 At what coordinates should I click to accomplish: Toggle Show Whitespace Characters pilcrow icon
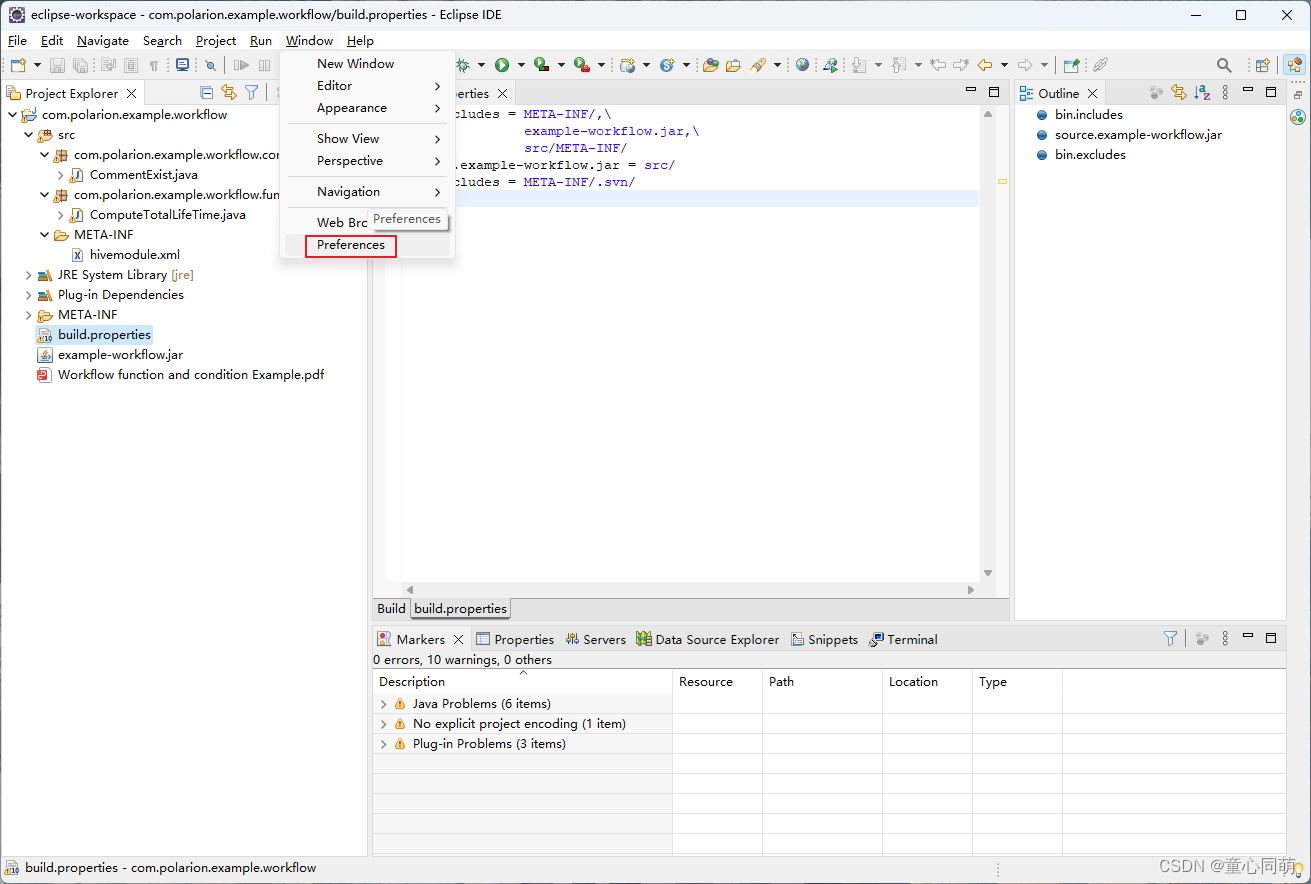point(154,65)
